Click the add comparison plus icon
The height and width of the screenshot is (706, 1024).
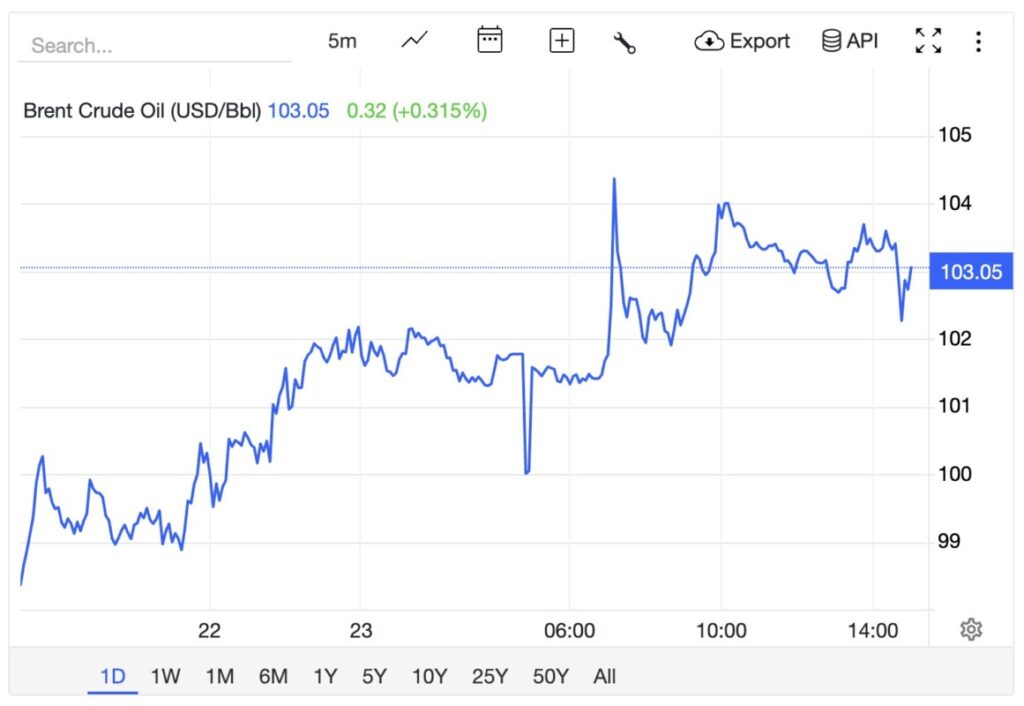click(x=561, y=40)
